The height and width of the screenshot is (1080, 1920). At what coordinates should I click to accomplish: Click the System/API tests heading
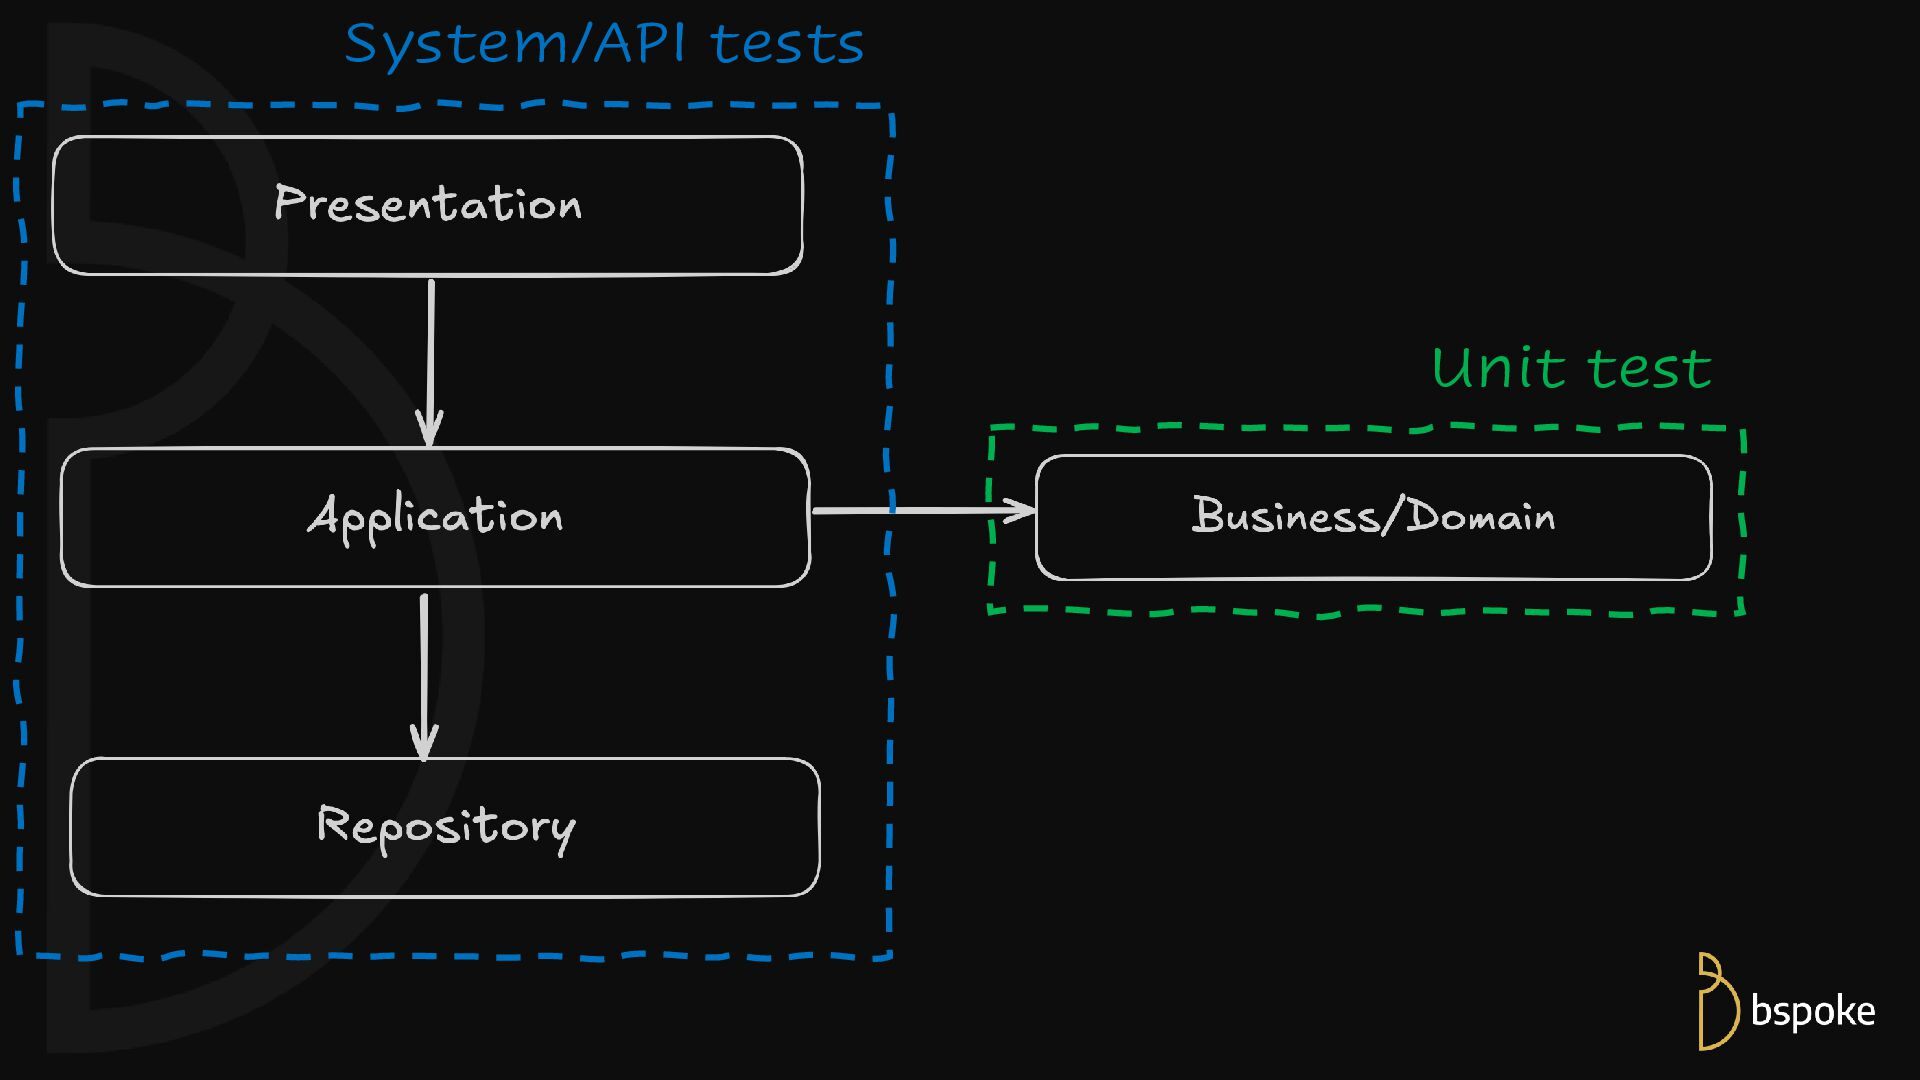coord(604,44)
